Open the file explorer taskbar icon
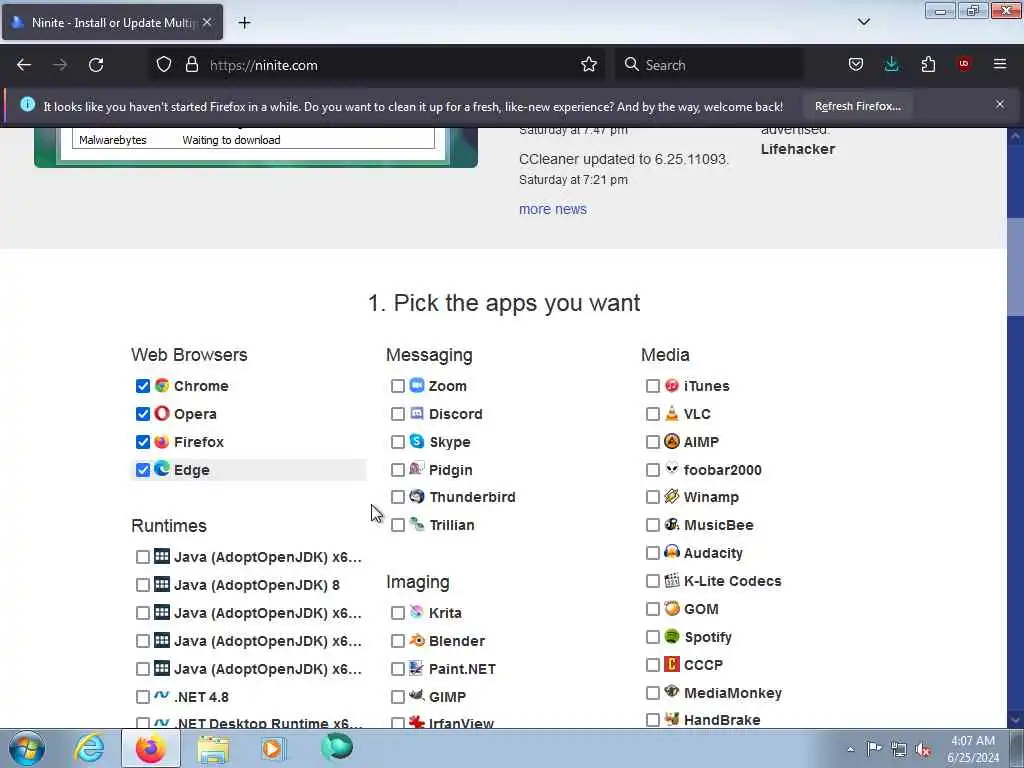 [213, 748]
